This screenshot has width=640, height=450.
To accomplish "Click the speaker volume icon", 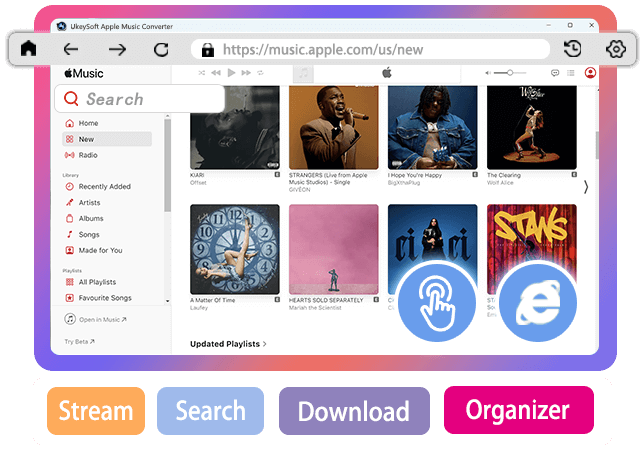I will 488,73.
